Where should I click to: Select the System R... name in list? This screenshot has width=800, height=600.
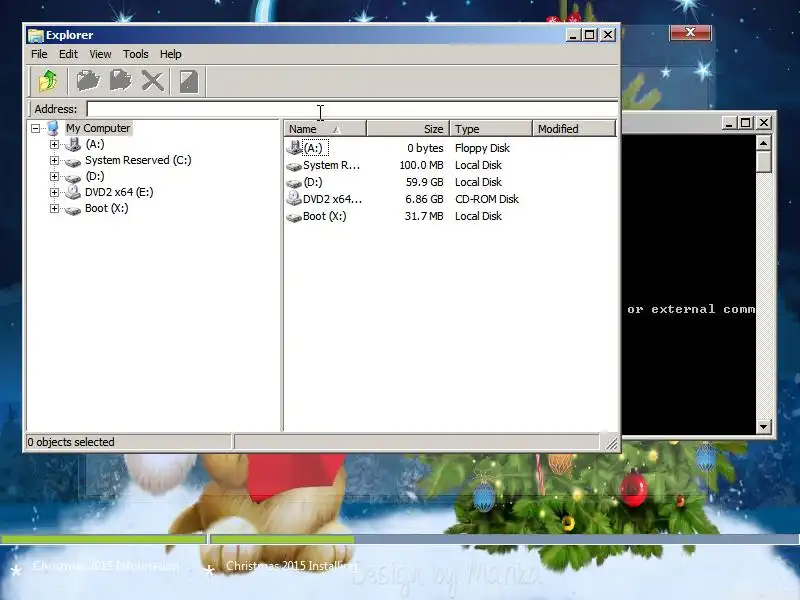(x=331, y=165)
